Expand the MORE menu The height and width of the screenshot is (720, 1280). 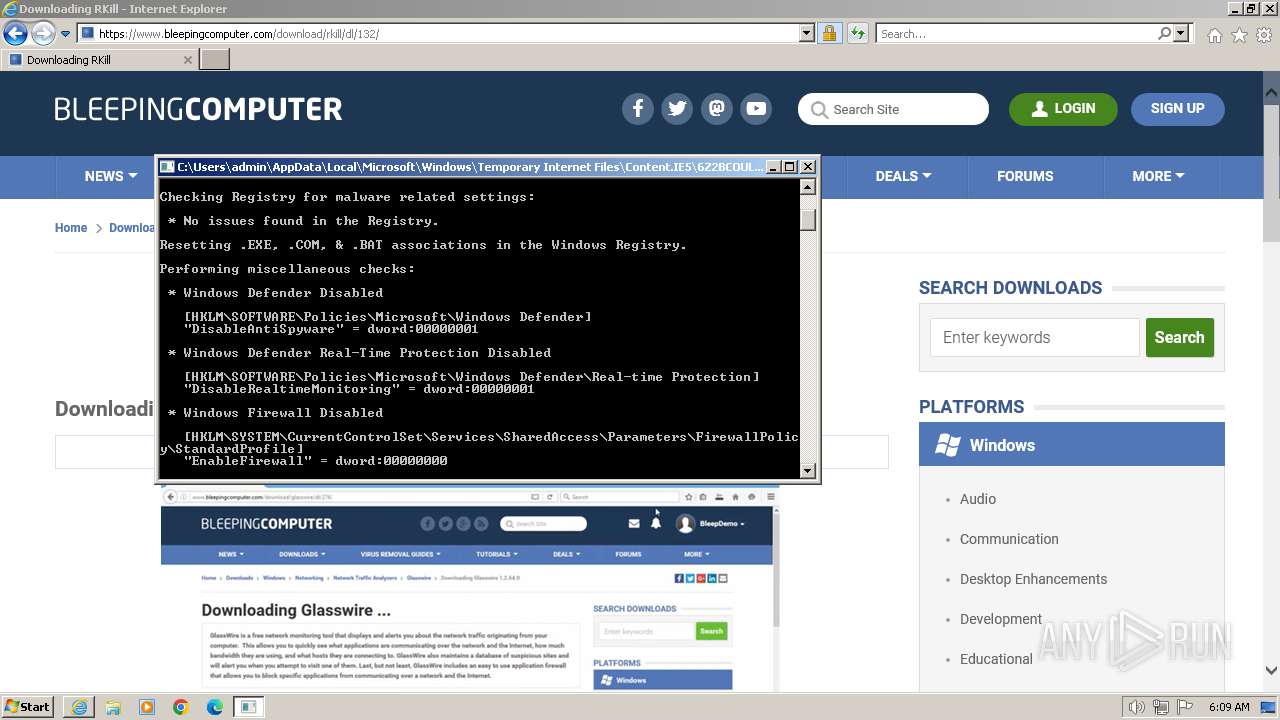pyautogui.click(x=1158, y=176)
